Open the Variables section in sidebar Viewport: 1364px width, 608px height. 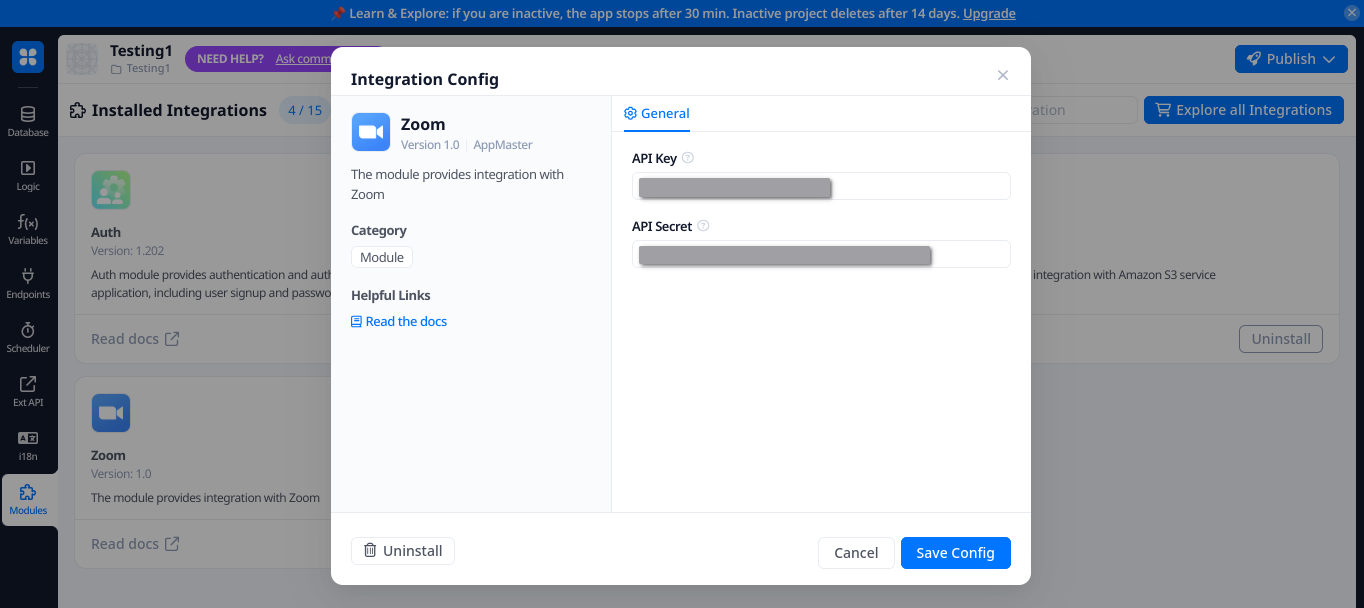[x=28, y=229]
